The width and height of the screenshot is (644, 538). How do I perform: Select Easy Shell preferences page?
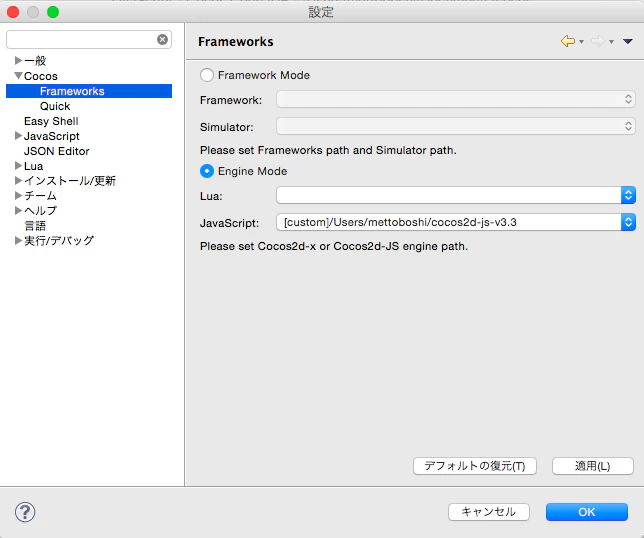[x=51, y=121]
